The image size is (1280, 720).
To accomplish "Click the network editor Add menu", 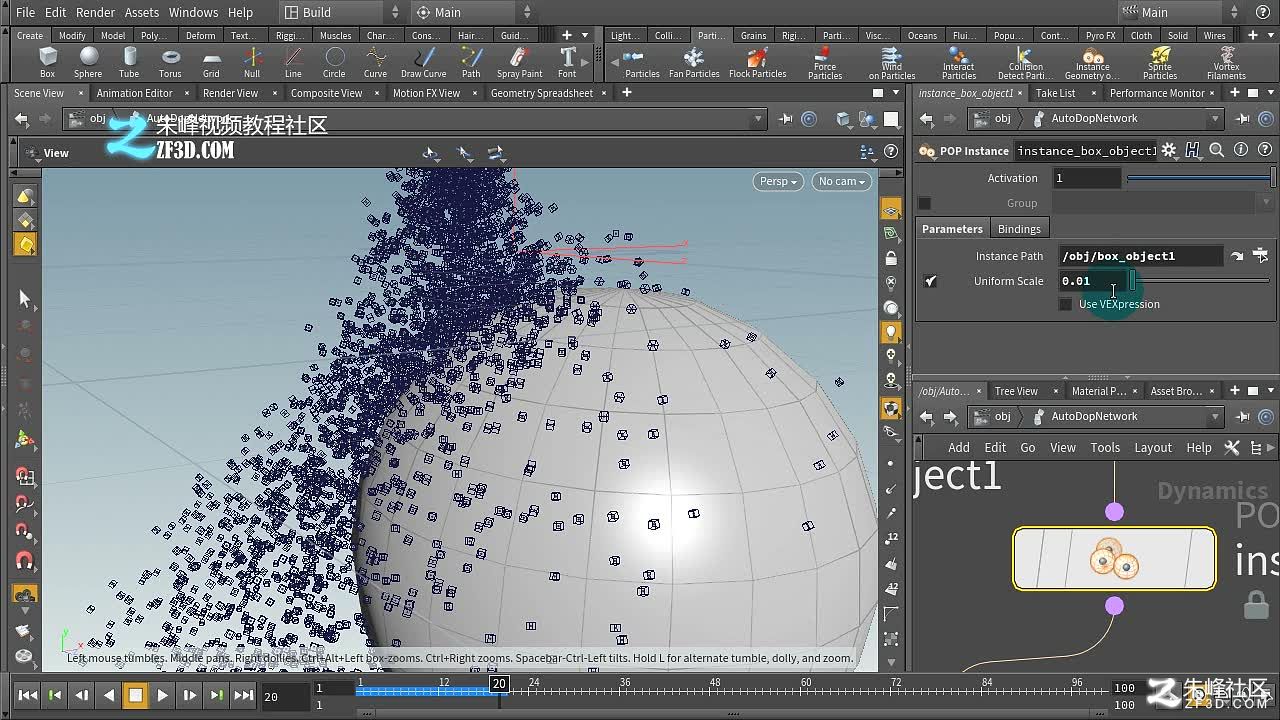I will click(959, 447).
